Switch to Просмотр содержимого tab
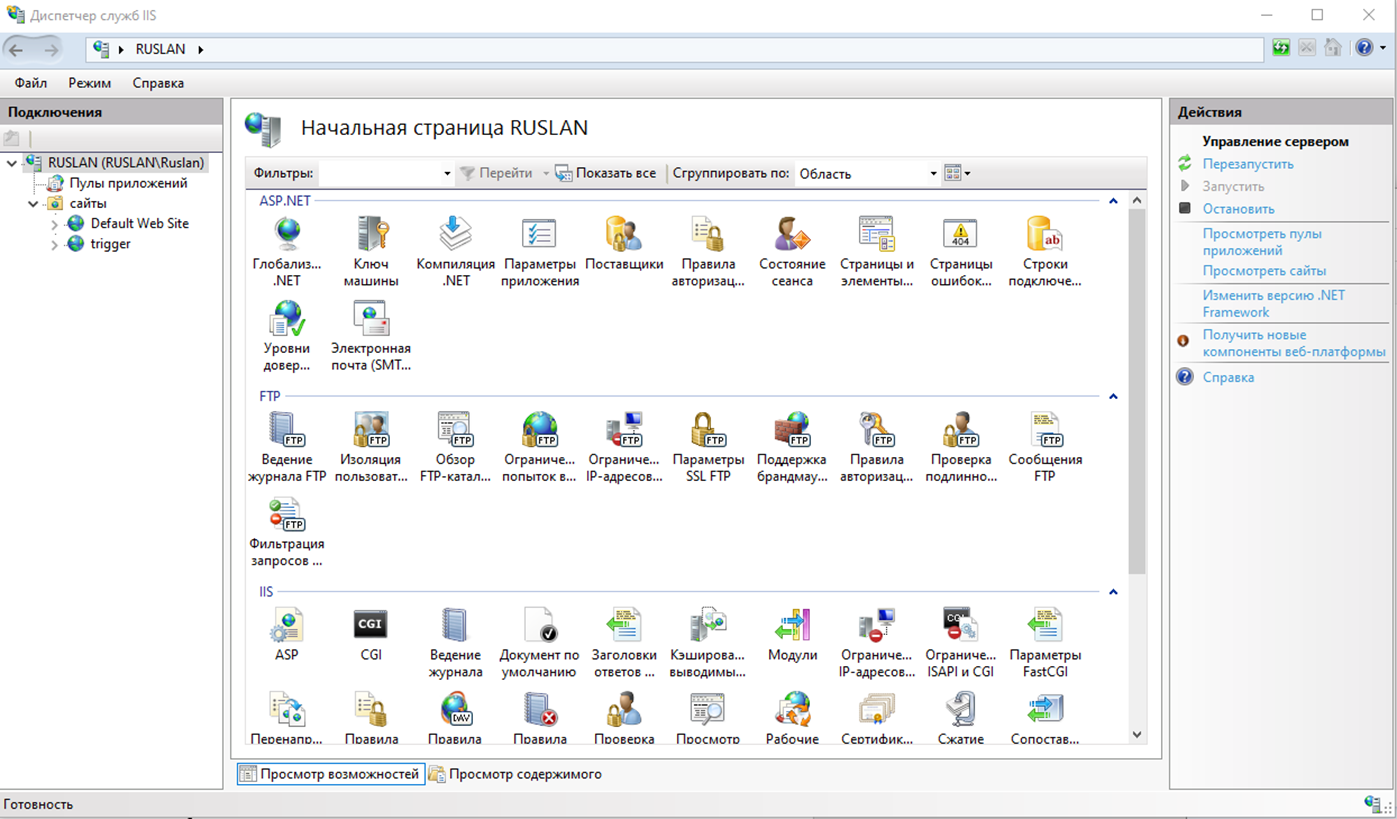This screenshot has width=1397, height=819. tap(524, 774)
